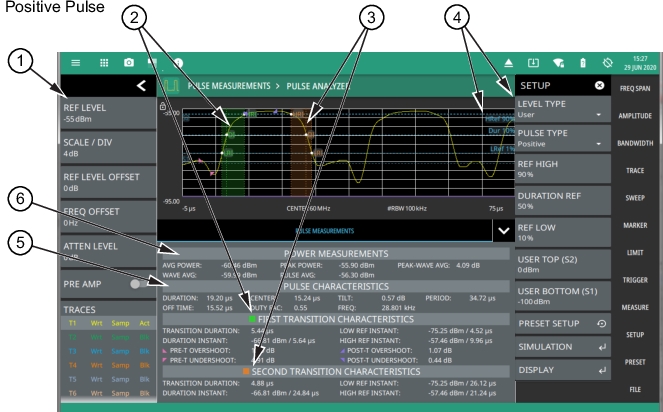Image resolution: width=663 pixels, height=412 pixels.
Task: Expand the pulse measurements chevron below the graph
Action: [x=501, y=230]
